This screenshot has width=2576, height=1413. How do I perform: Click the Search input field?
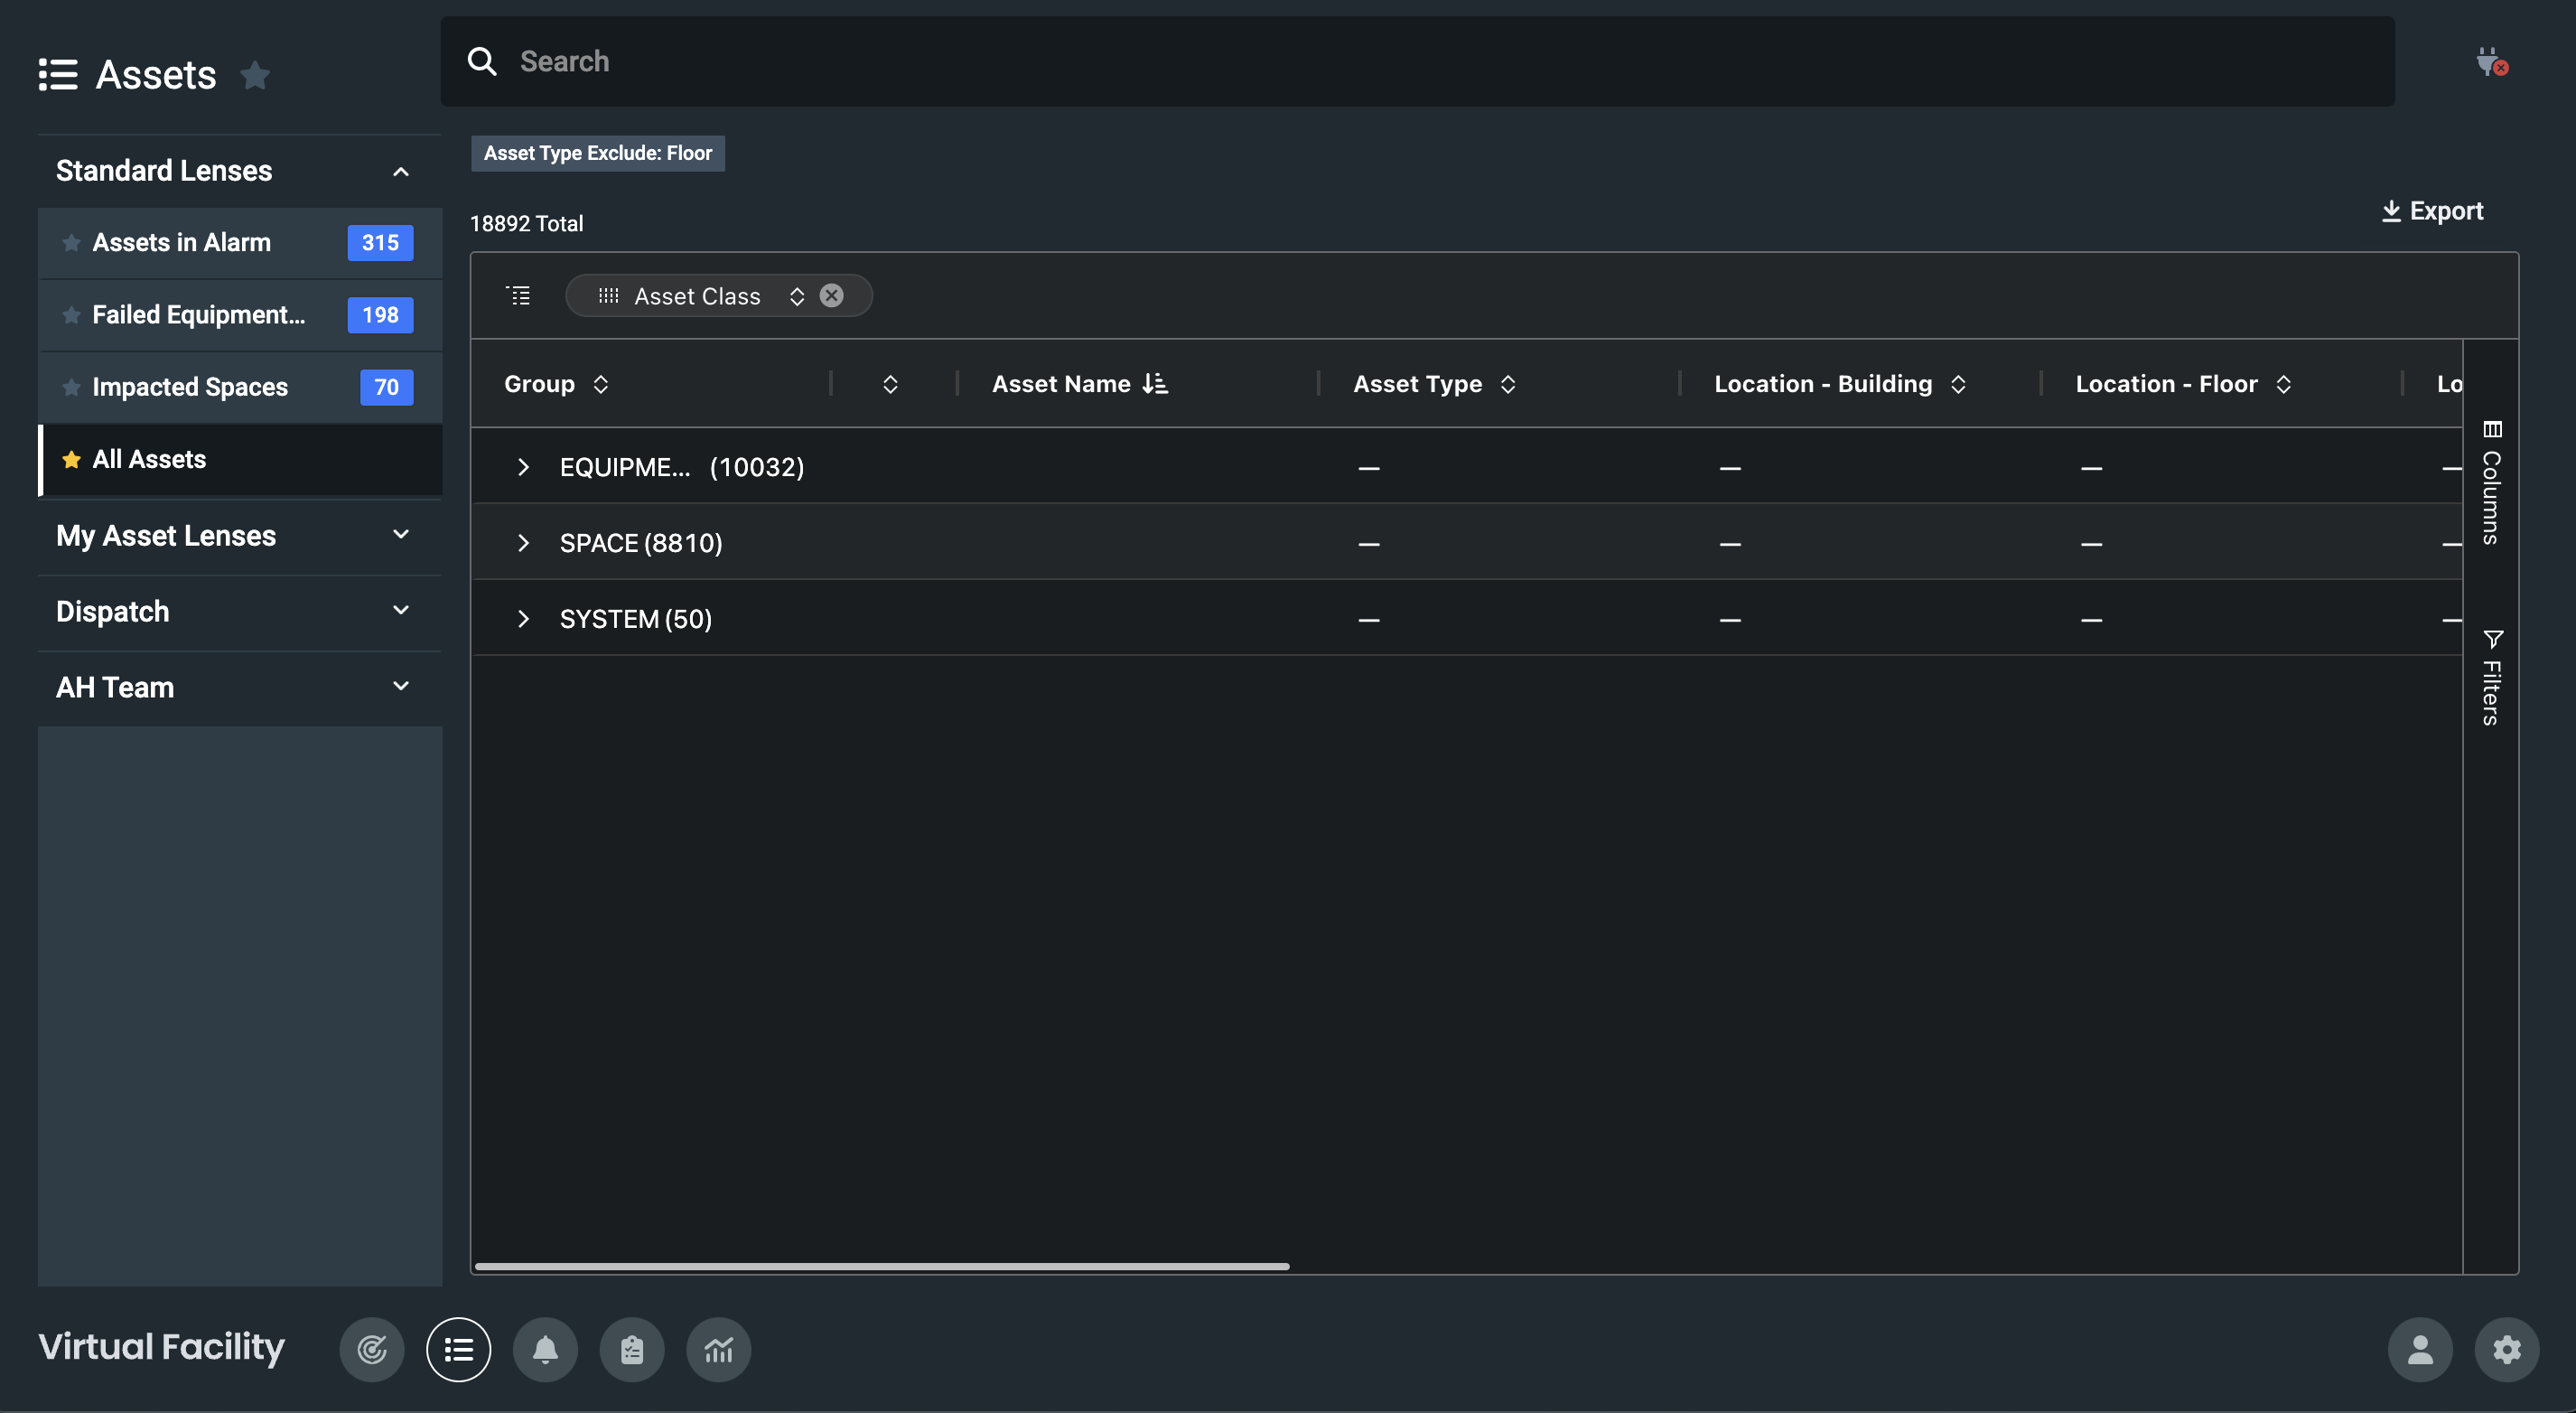point(1417,62)
